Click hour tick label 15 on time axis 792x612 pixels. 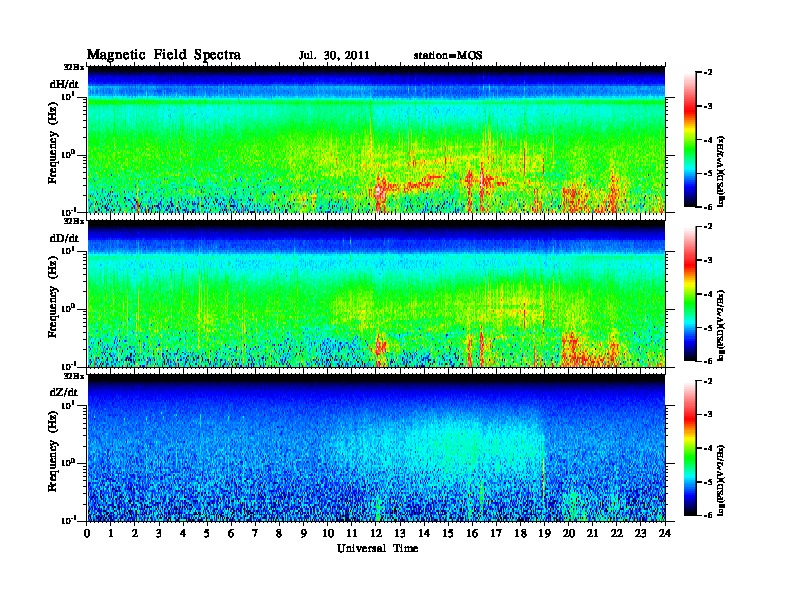click(448, 534)
